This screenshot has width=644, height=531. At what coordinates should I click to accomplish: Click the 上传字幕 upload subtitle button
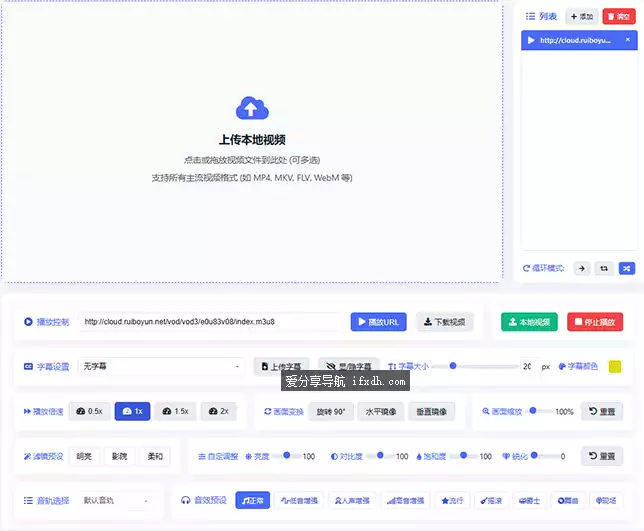point(281,366)
